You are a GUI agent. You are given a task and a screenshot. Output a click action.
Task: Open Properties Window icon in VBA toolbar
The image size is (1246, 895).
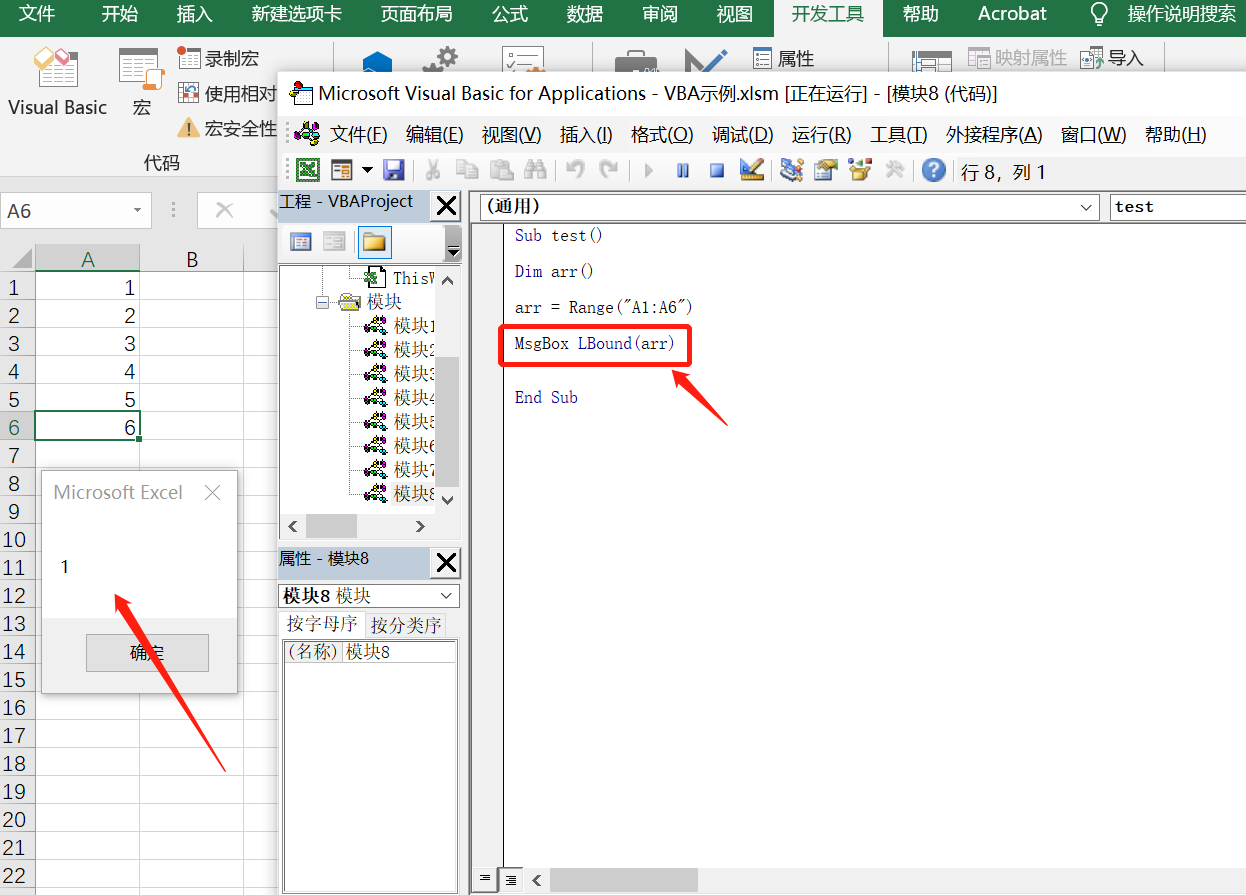(x=825, y=170)
